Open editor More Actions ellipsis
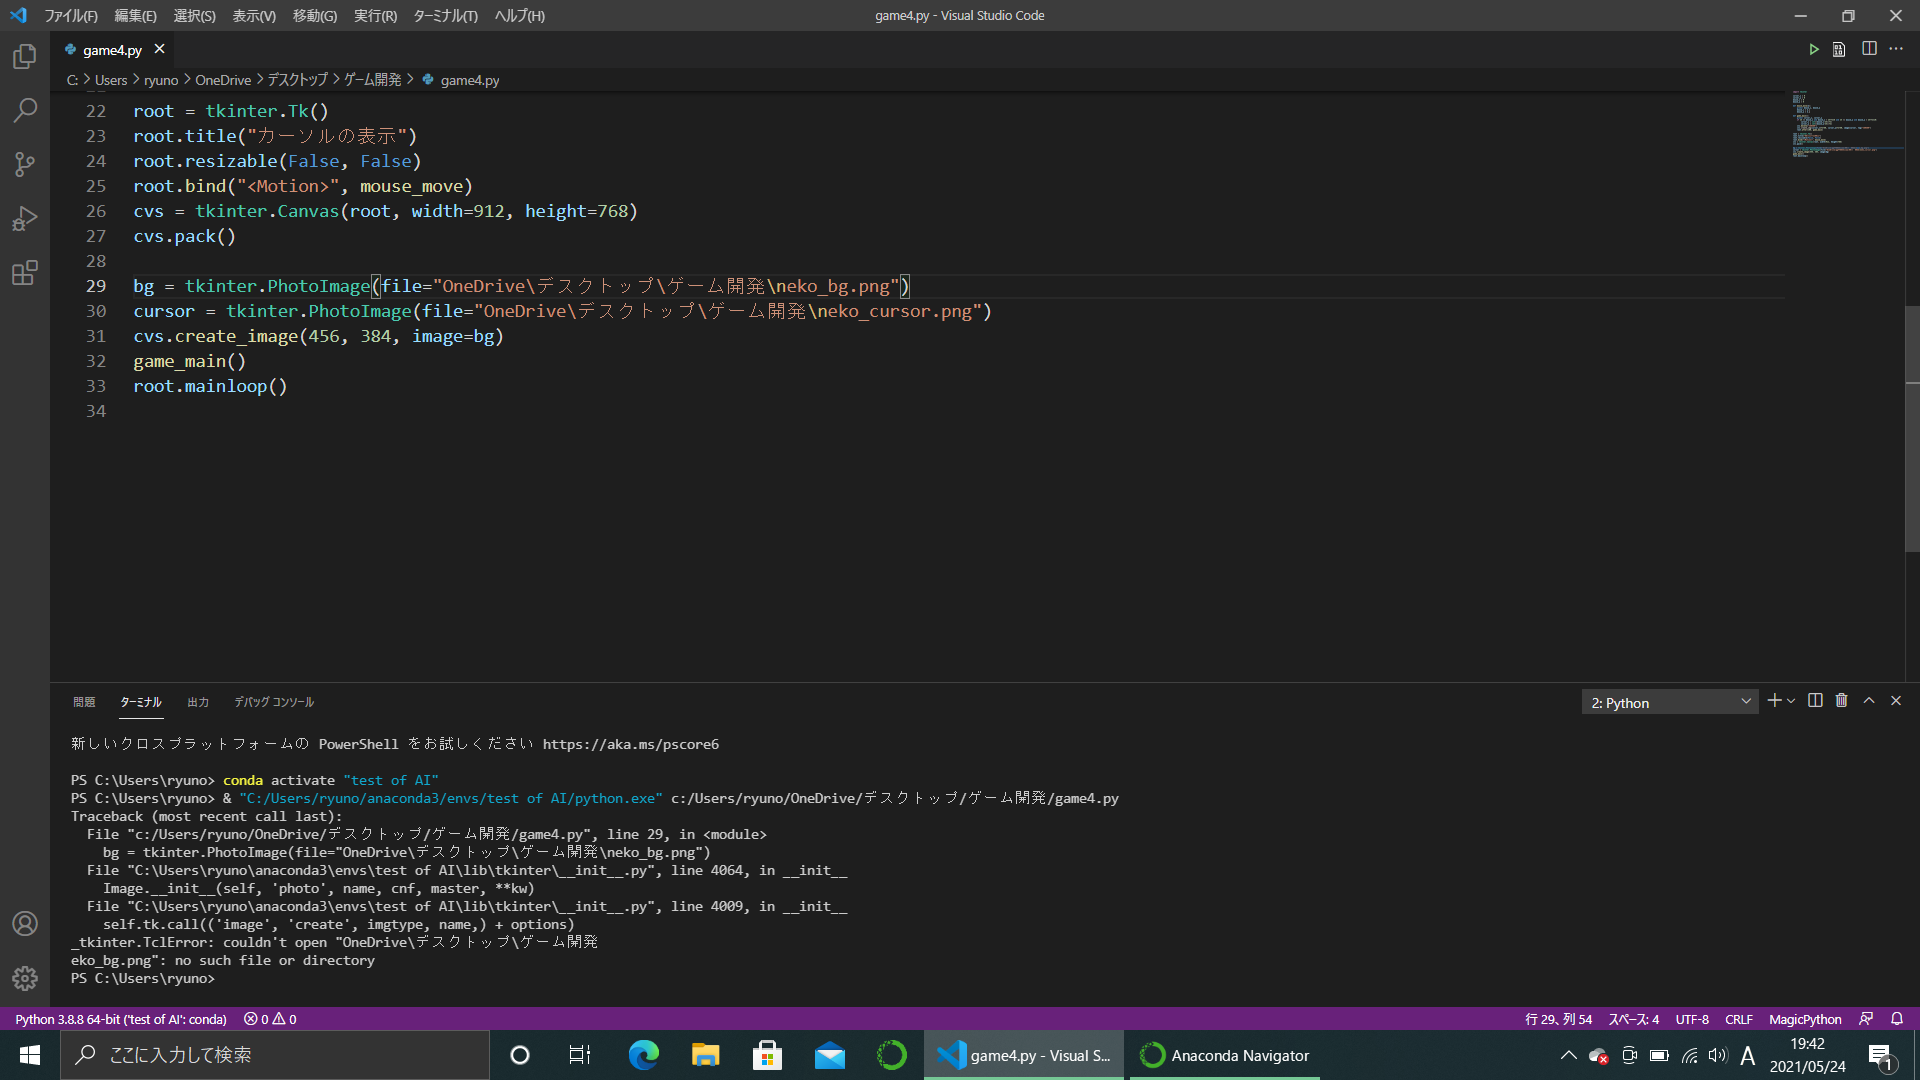 point(1896,49)
